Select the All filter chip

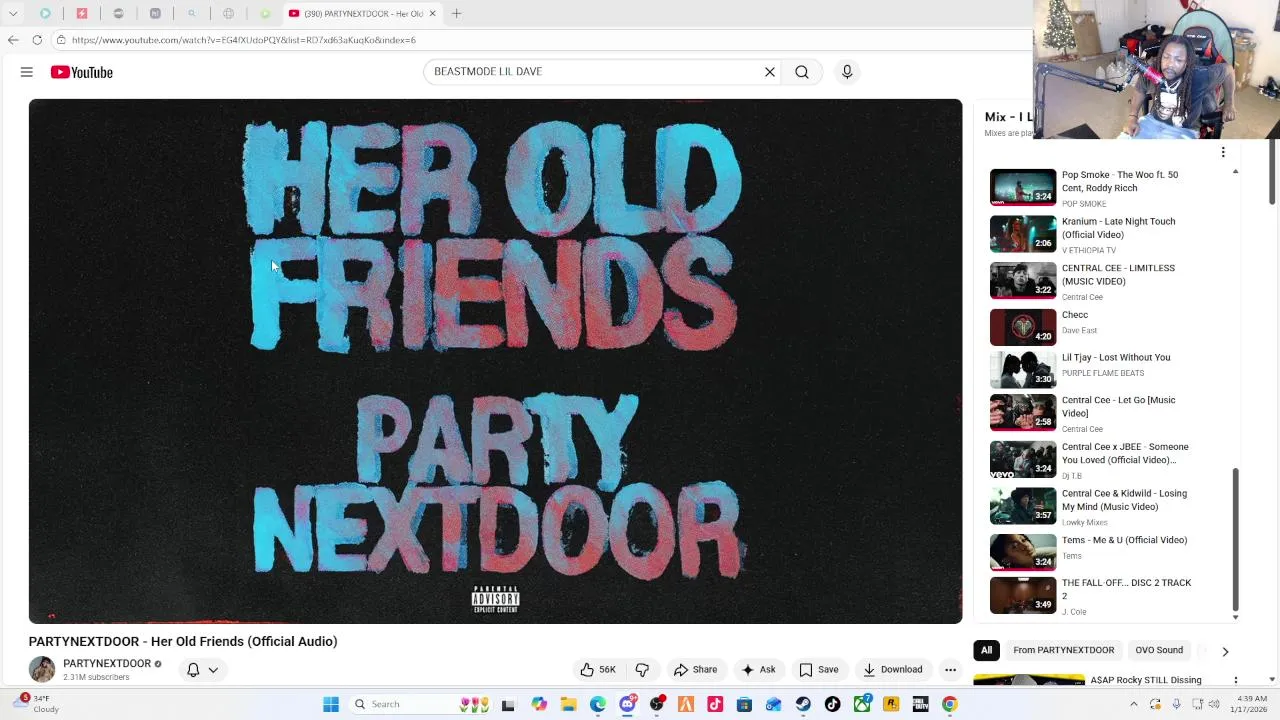(986, 650)
